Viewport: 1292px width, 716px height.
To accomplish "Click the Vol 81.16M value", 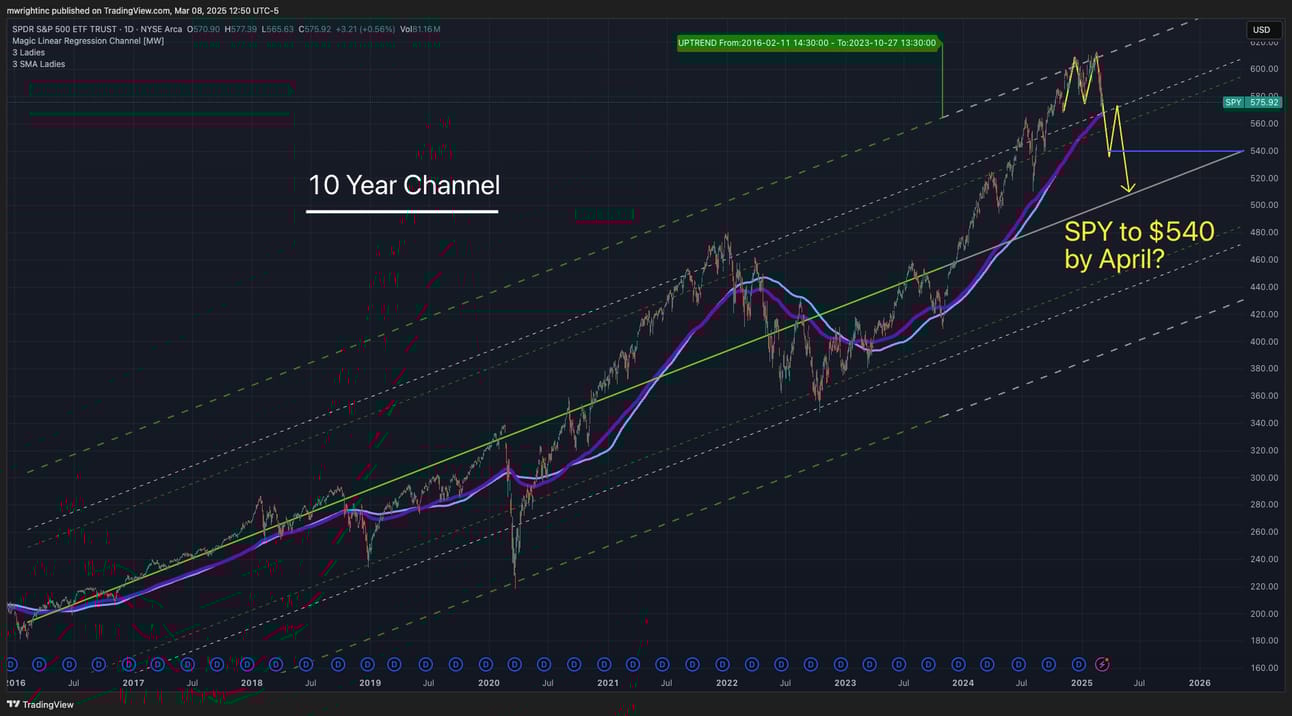I will pos(420,29).
